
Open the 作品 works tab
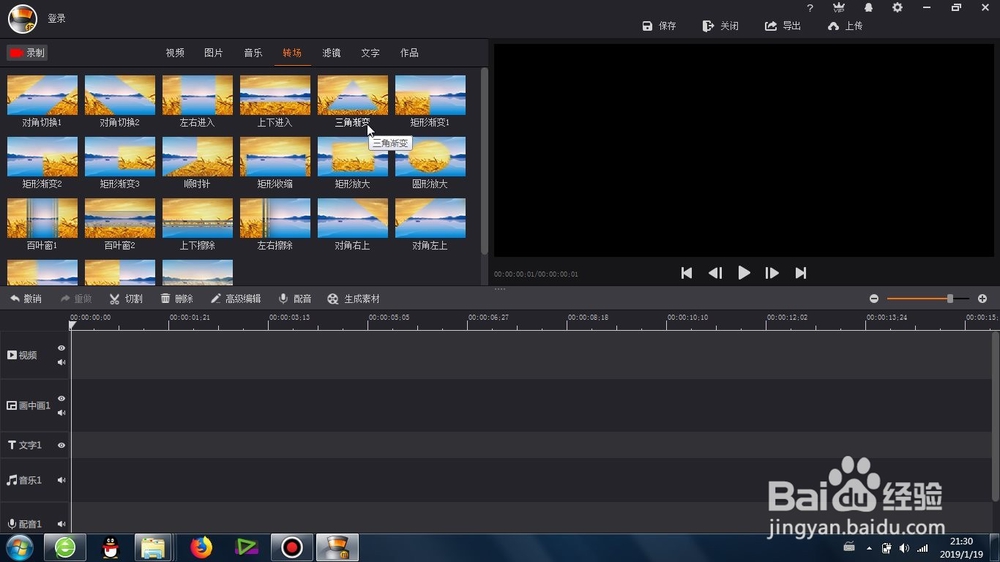[409, 53]
